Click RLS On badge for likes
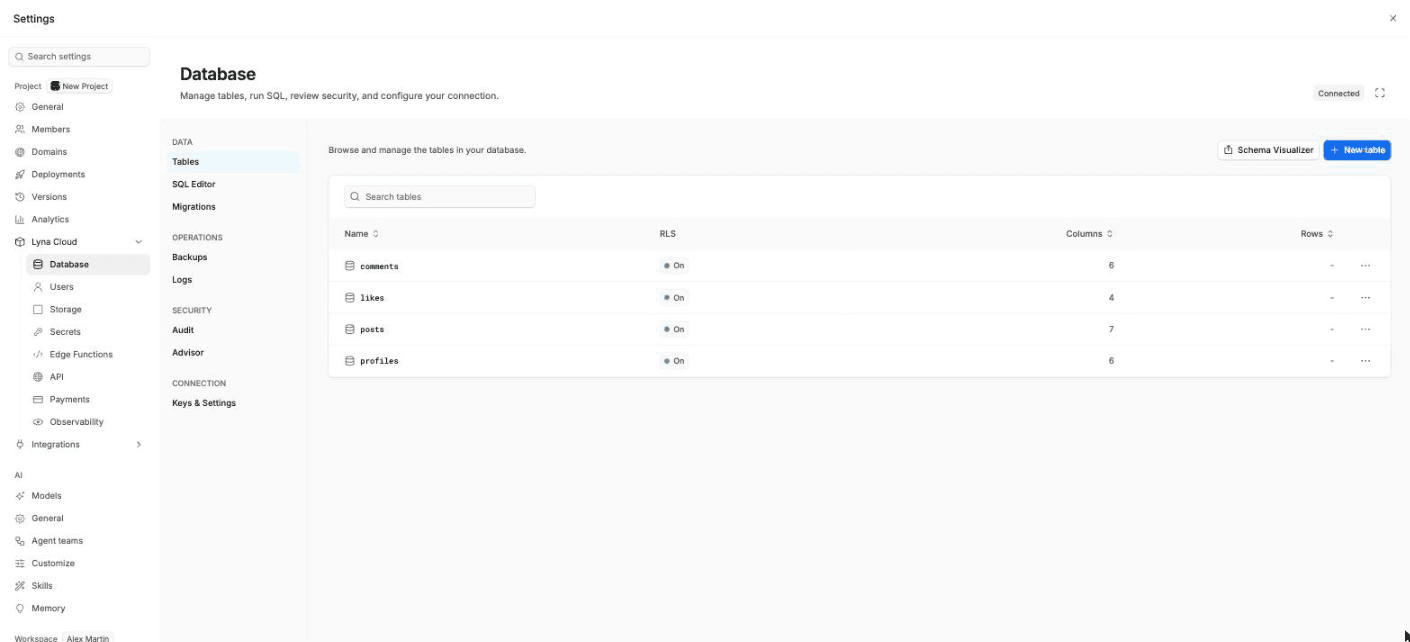The width and height of the screenshot is (1410, 642). coord(674,298)
